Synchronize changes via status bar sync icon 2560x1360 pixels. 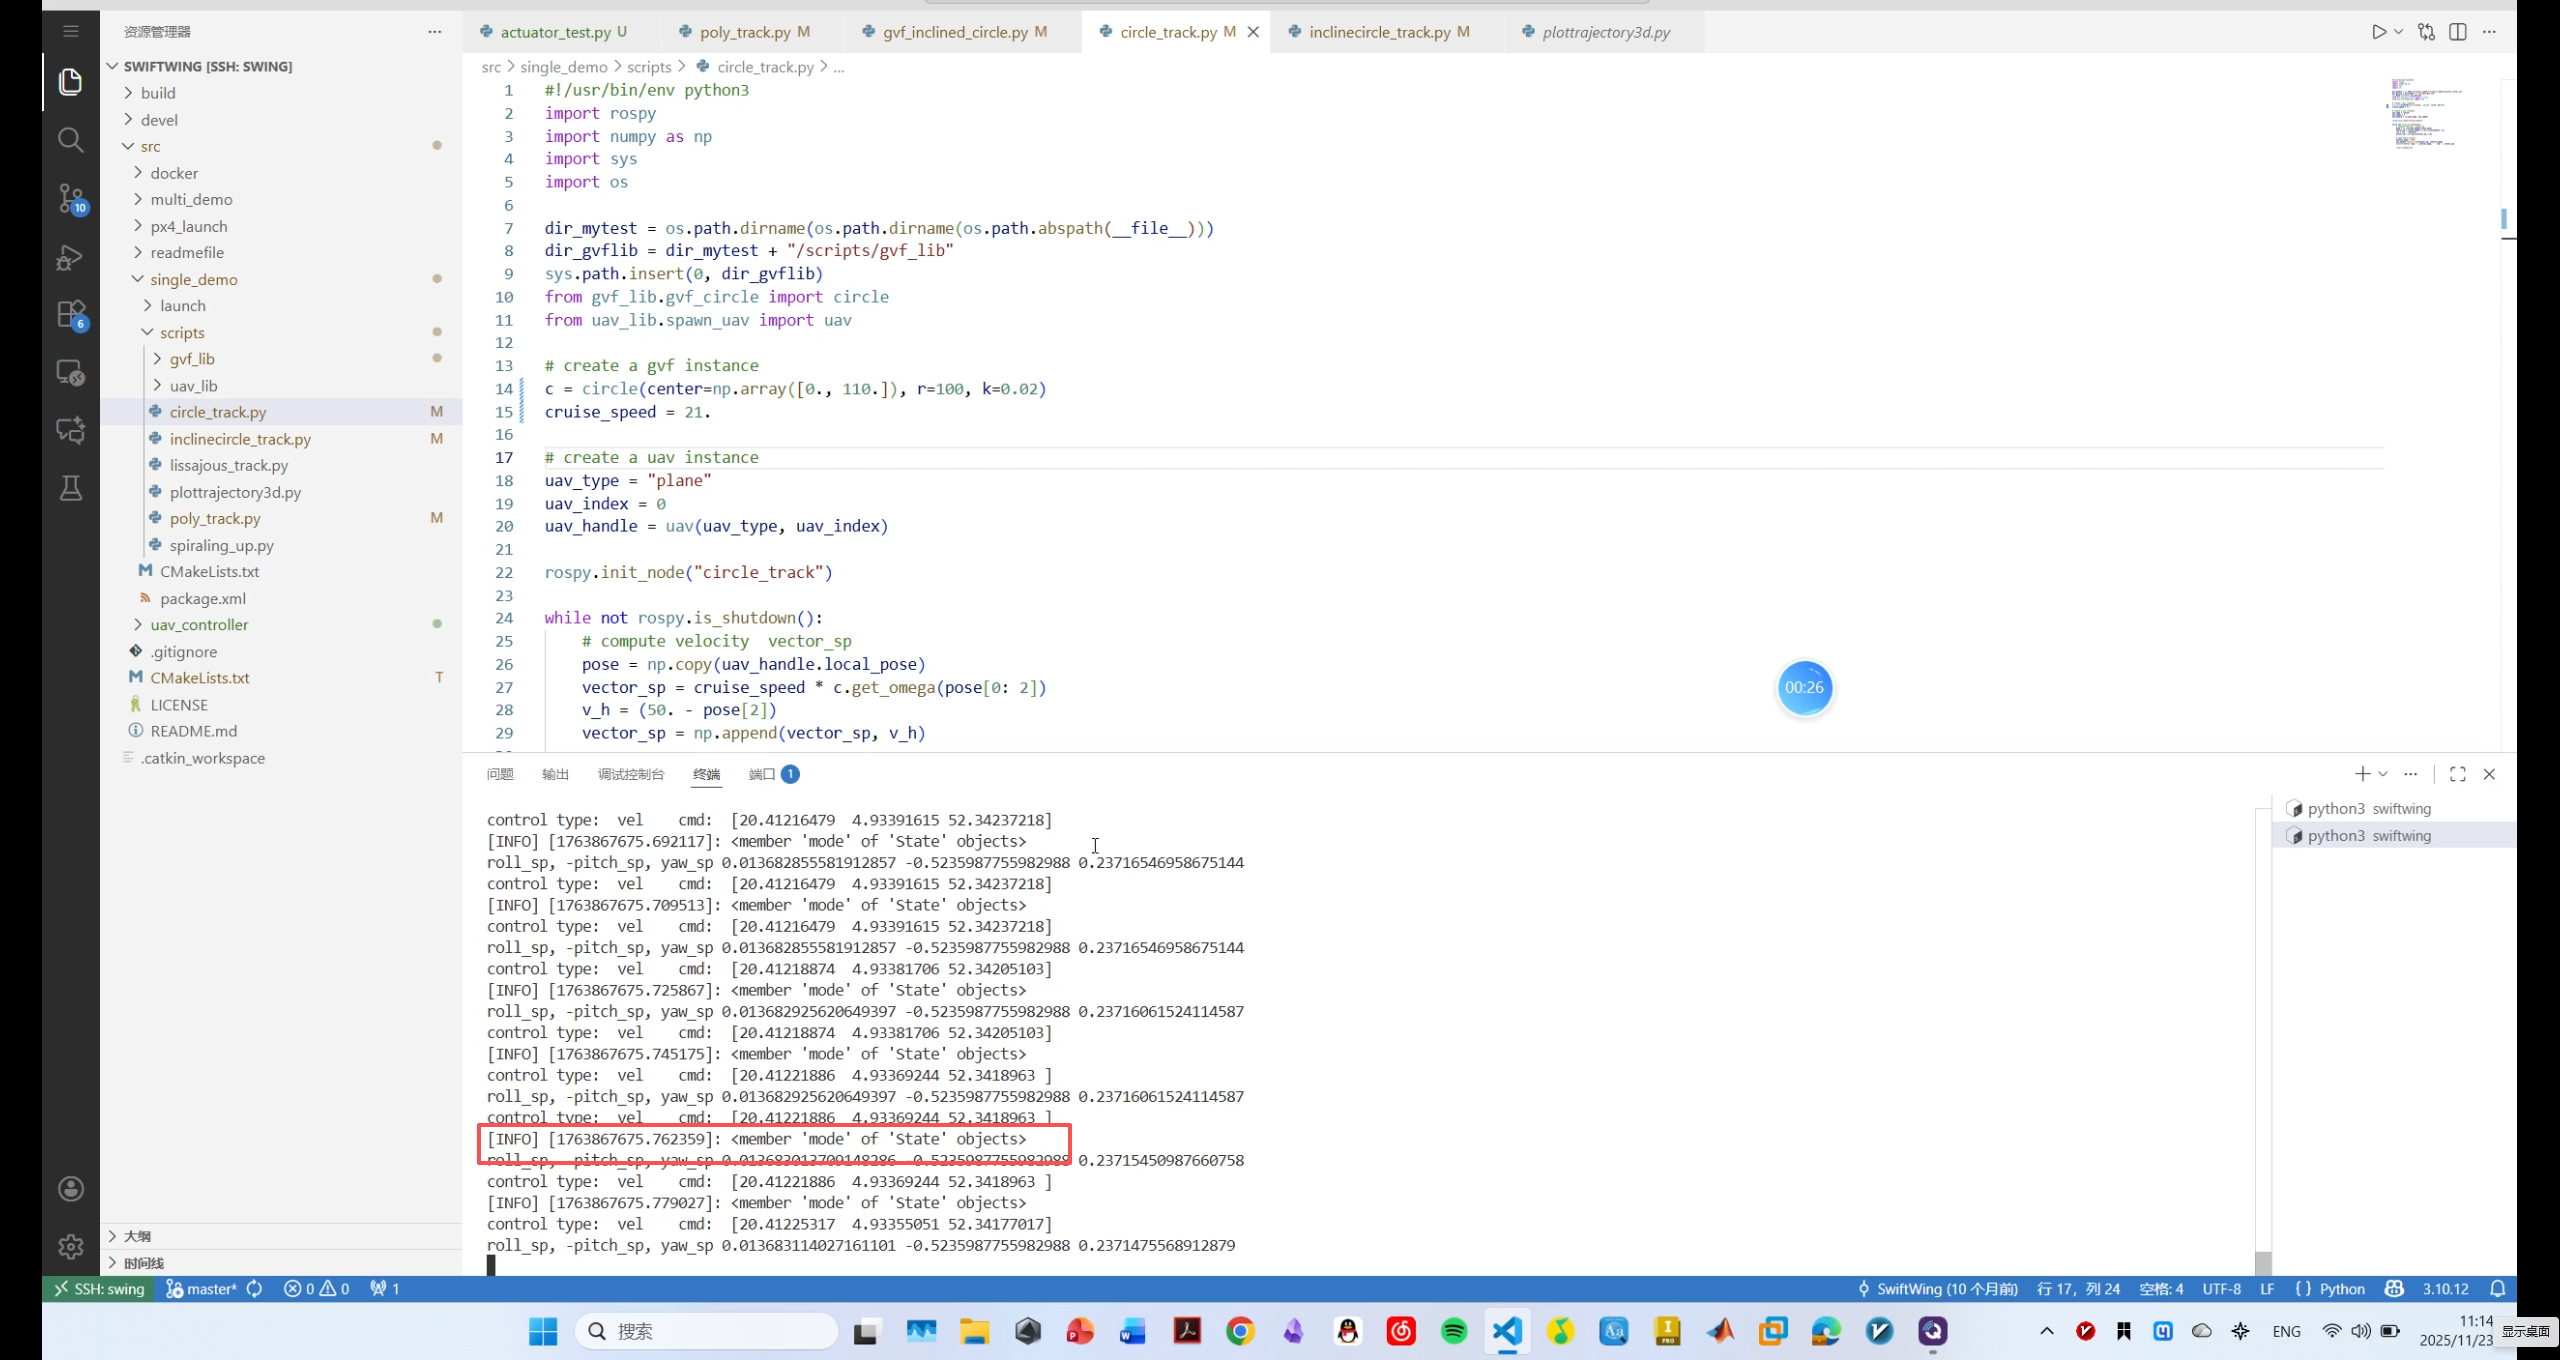255,1289
